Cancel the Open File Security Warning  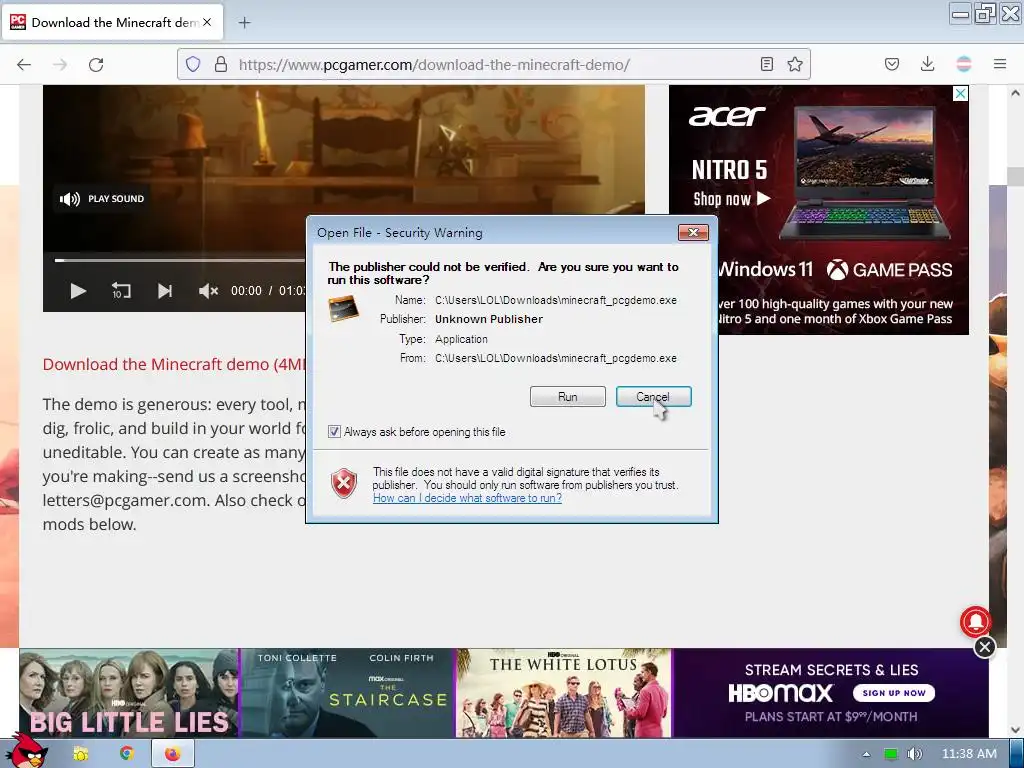point(653,396)
